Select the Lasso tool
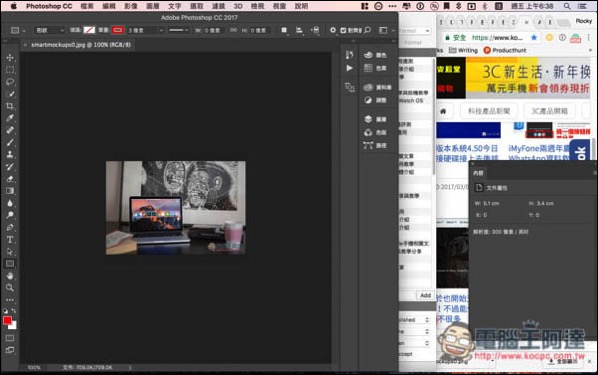 [10, 82]
